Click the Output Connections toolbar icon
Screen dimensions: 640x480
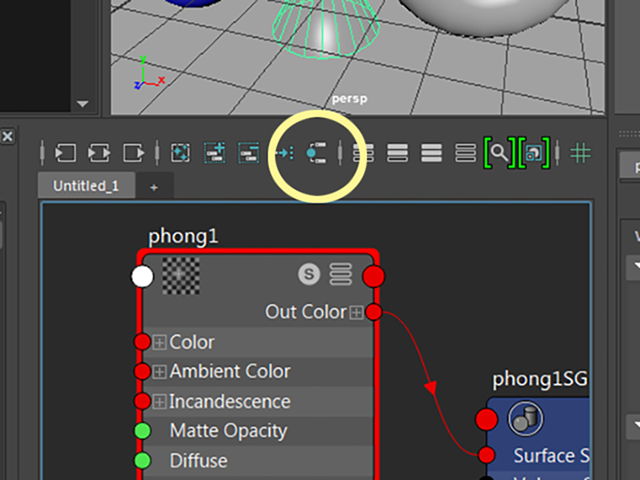(x=133, y=153)
